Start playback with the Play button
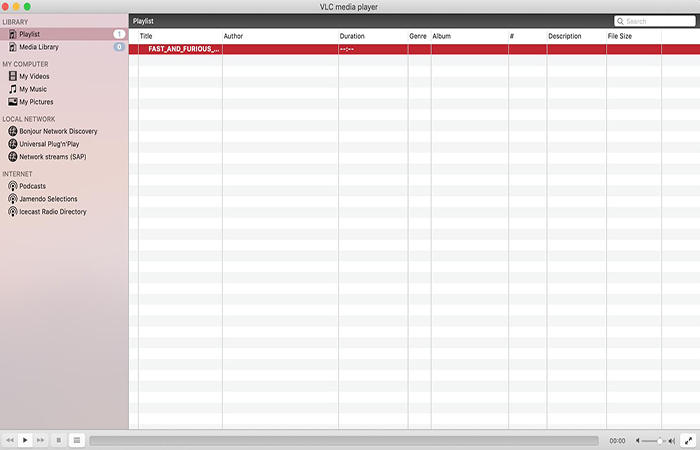 pyautogui.click(x=25, y=440)
